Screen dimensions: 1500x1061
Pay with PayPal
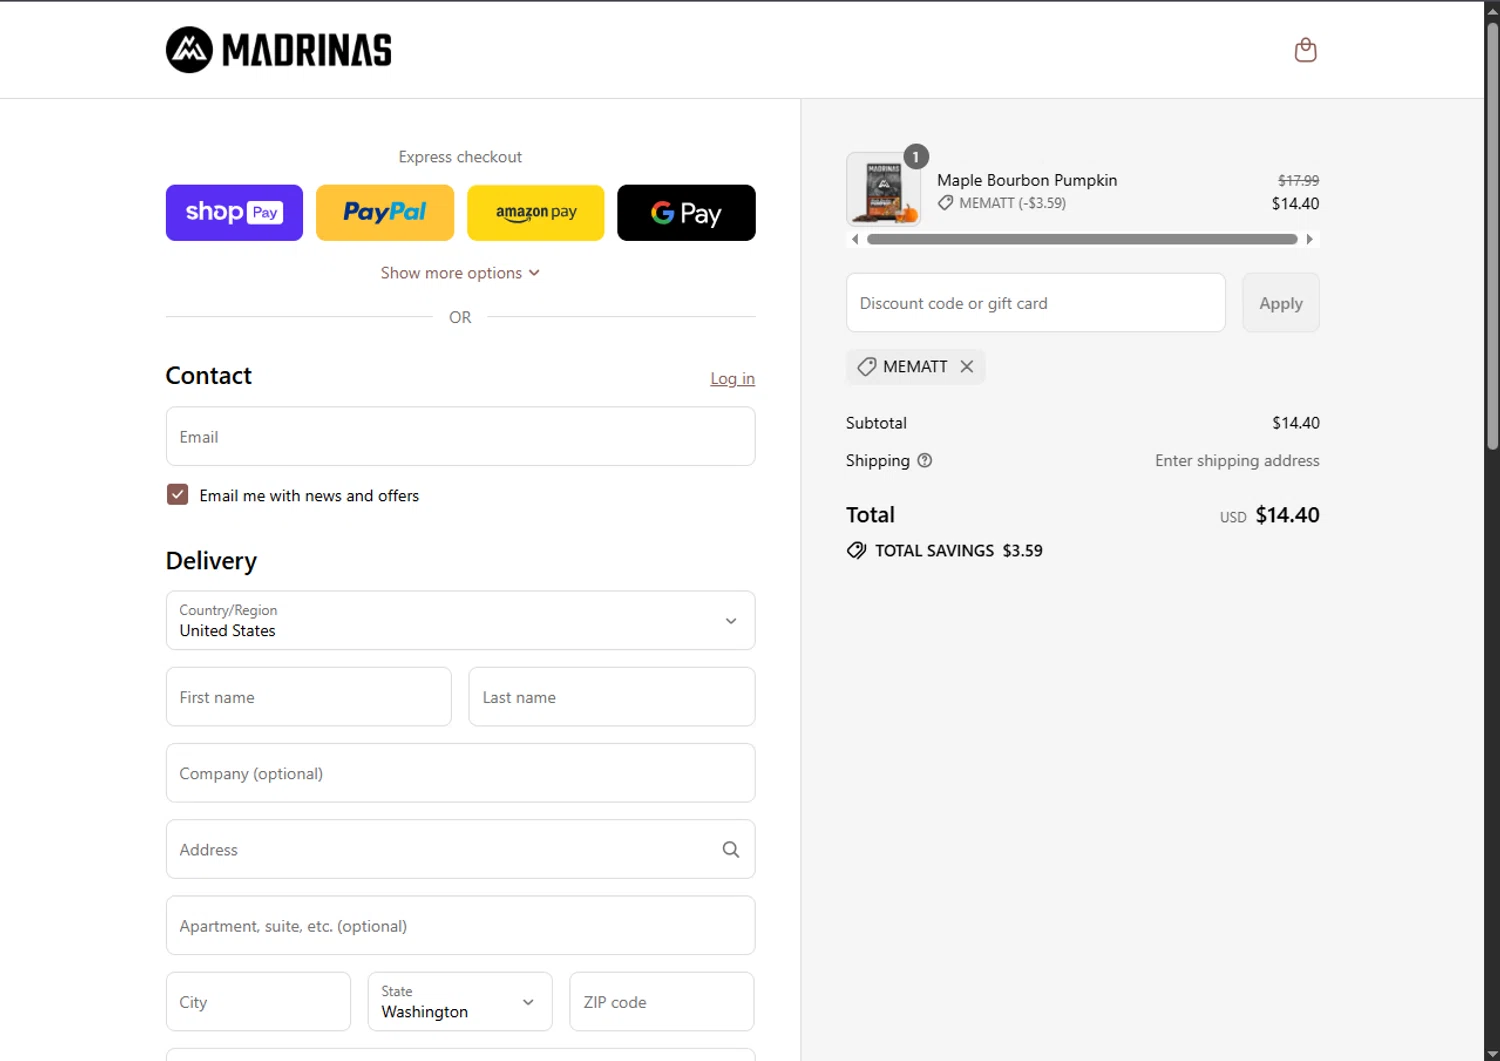coord(385,212)
